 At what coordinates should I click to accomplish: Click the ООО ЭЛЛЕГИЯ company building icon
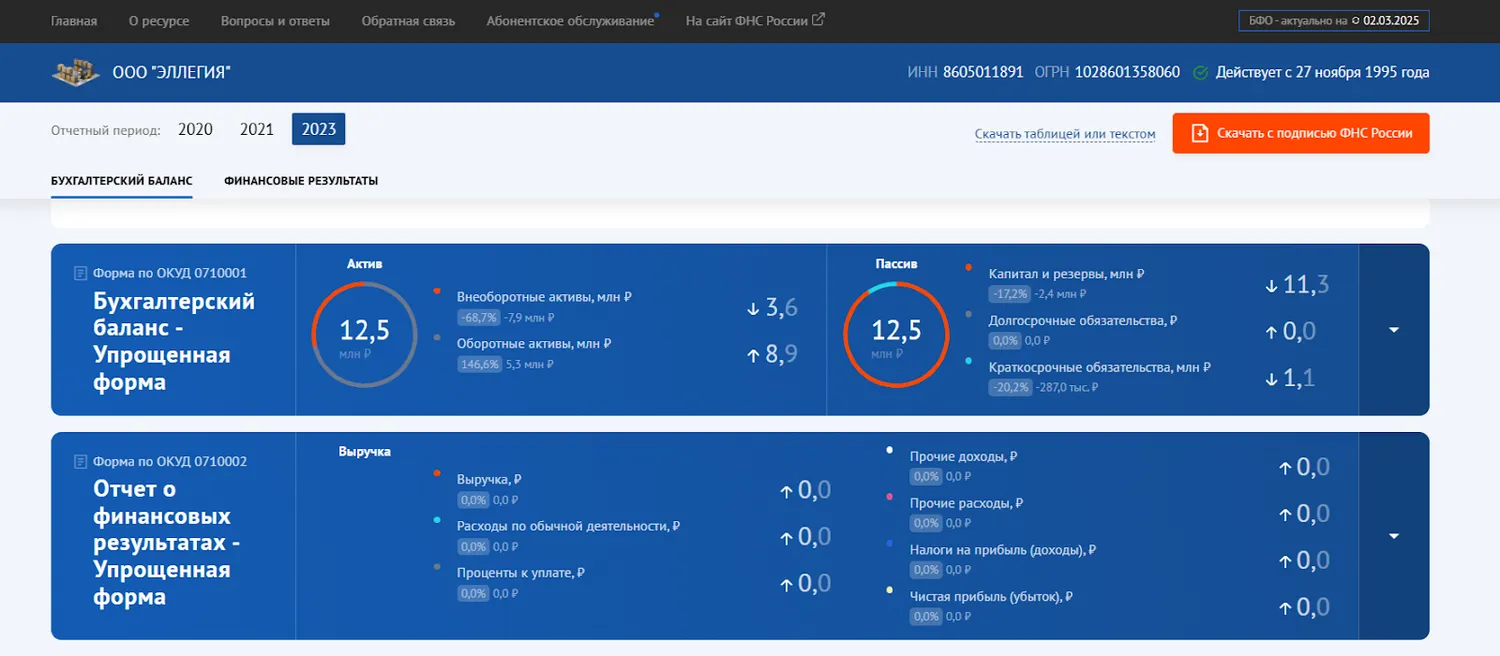(76, 72)
